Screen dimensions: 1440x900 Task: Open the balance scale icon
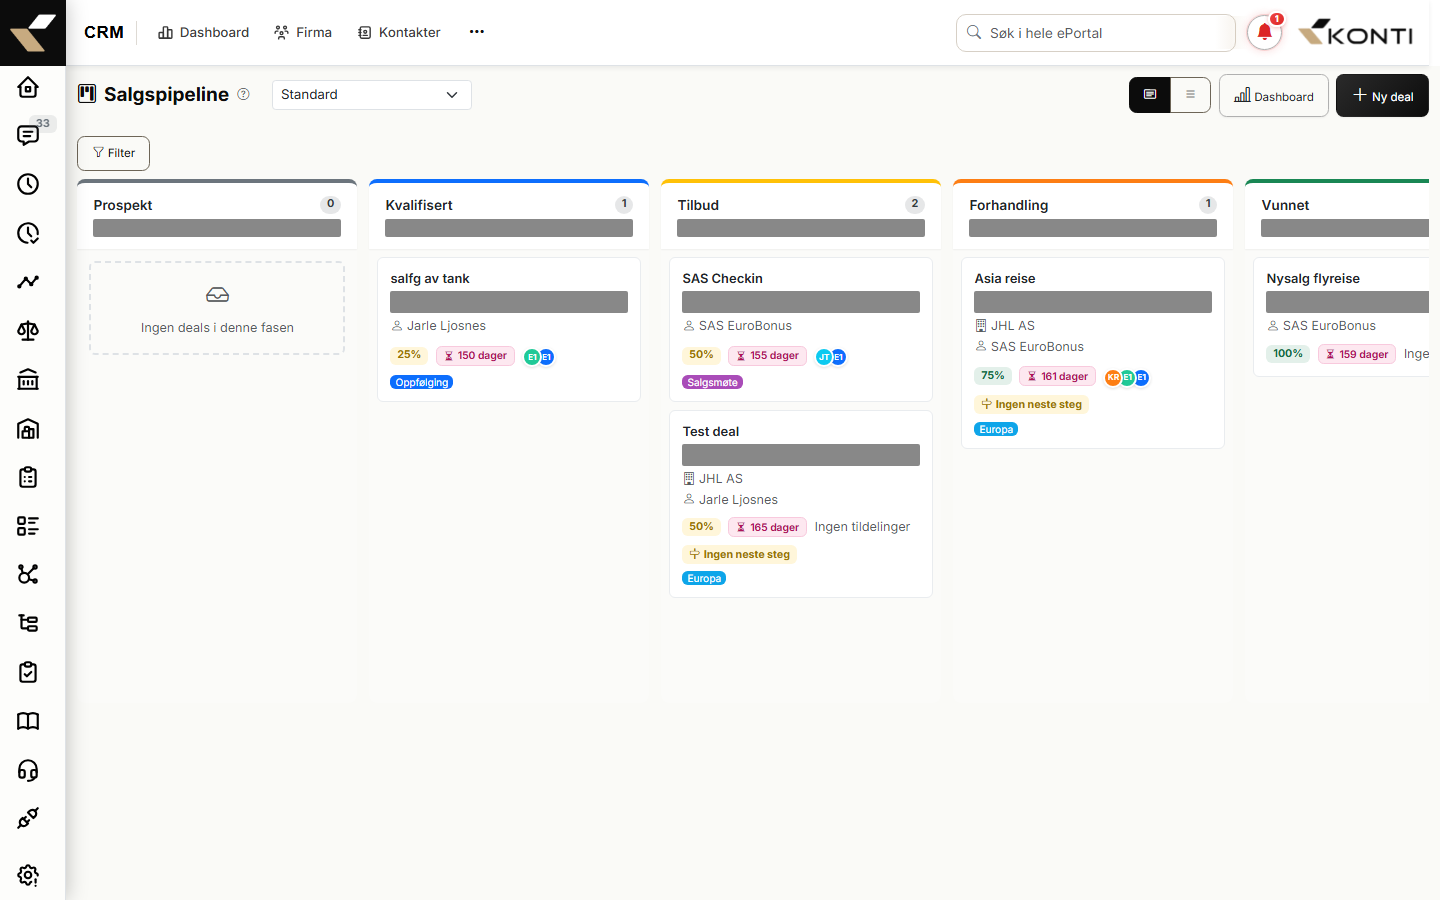28,331
